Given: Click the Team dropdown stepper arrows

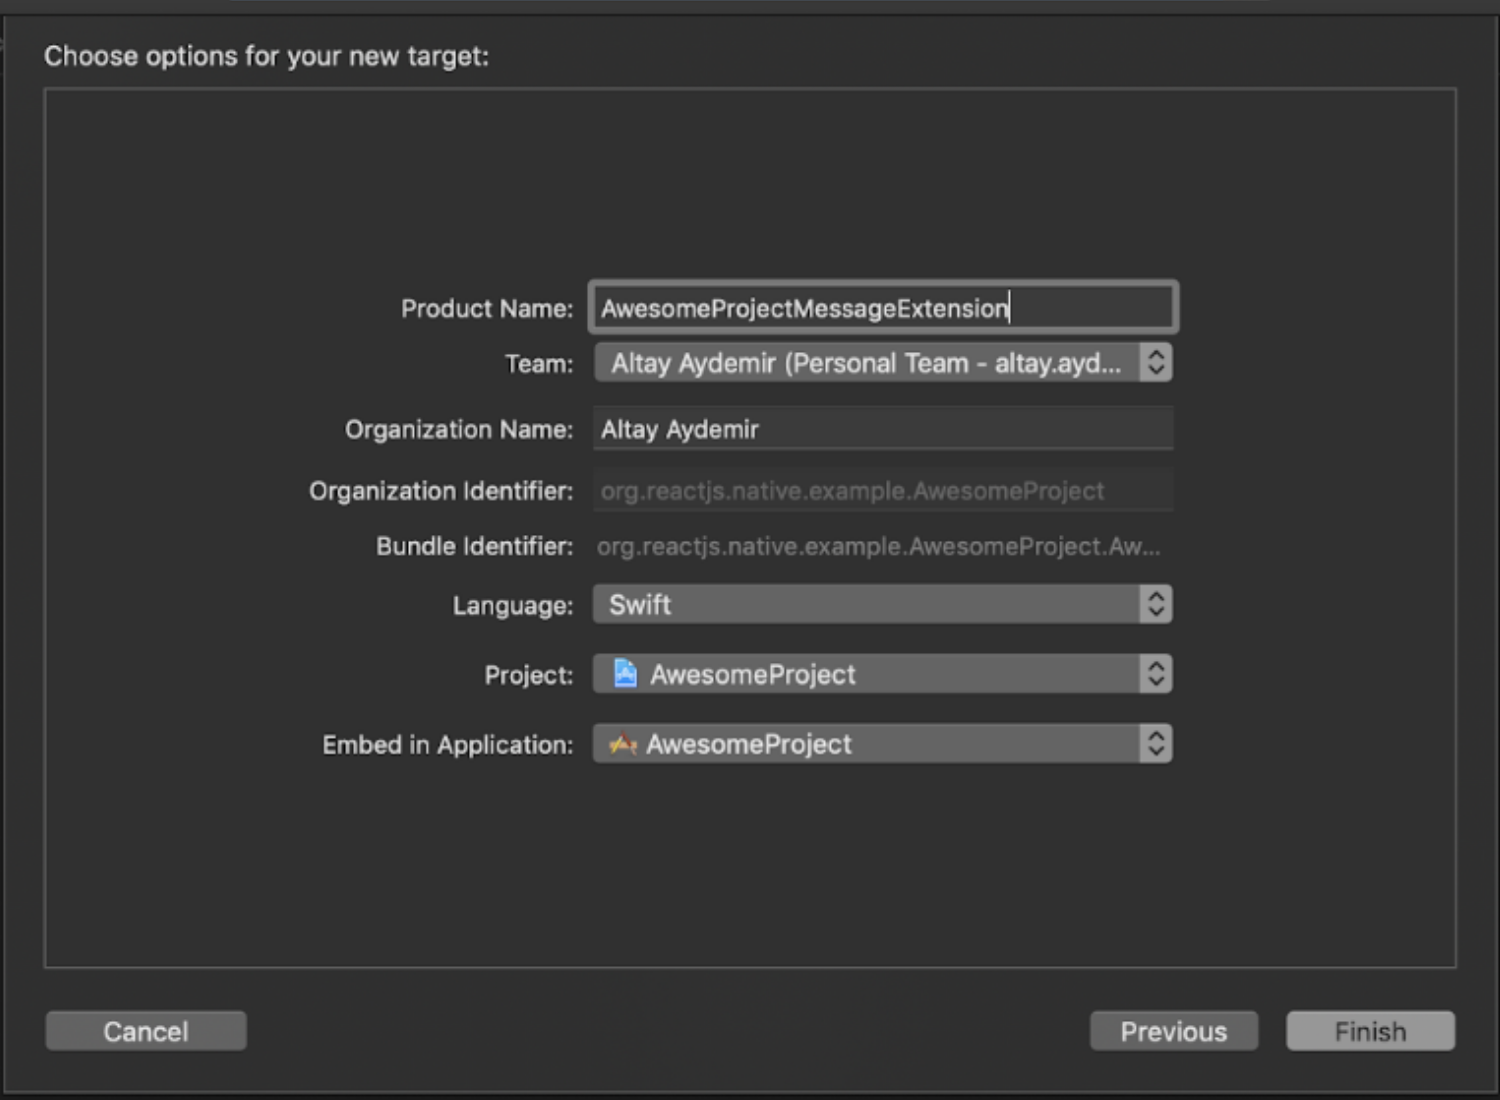Looking at the screenshot, I should coord(1156,363).
